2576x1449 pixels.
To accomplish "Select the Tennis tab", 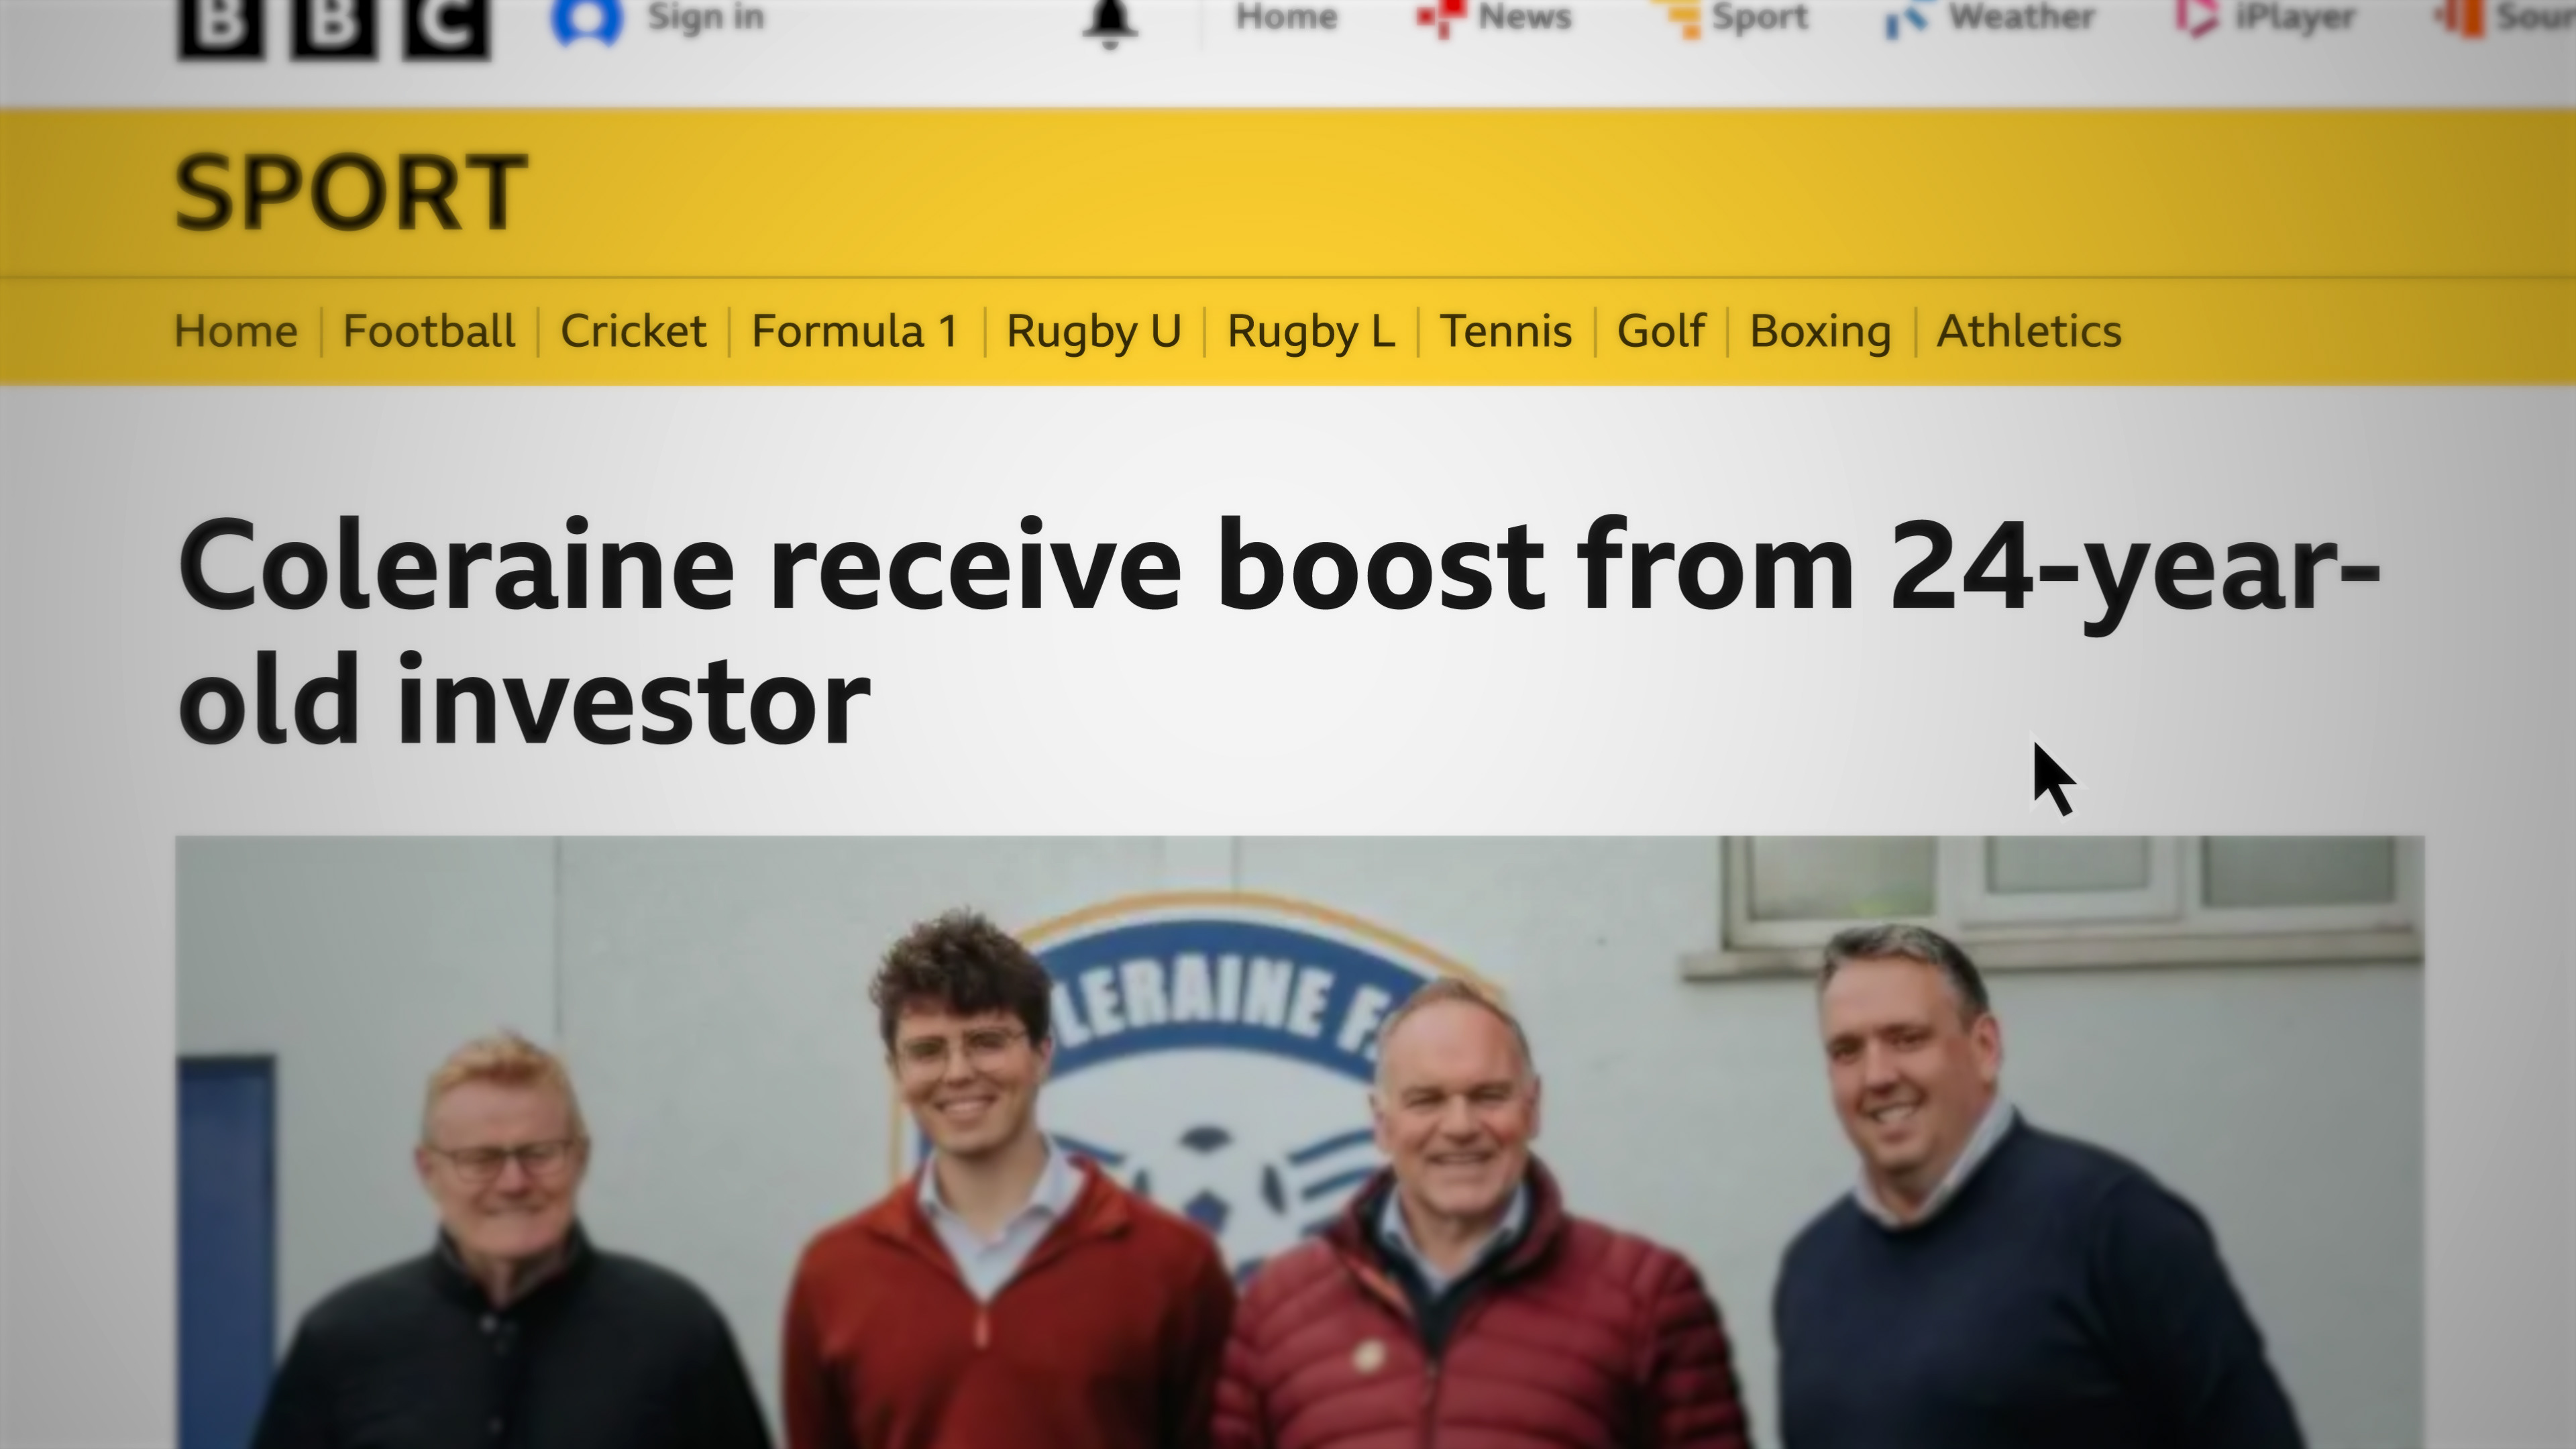I will click(x=1505, y=331).
